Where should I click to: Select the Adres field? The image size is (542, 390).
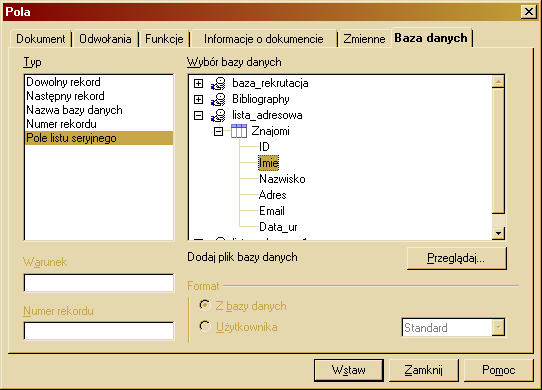272,195
